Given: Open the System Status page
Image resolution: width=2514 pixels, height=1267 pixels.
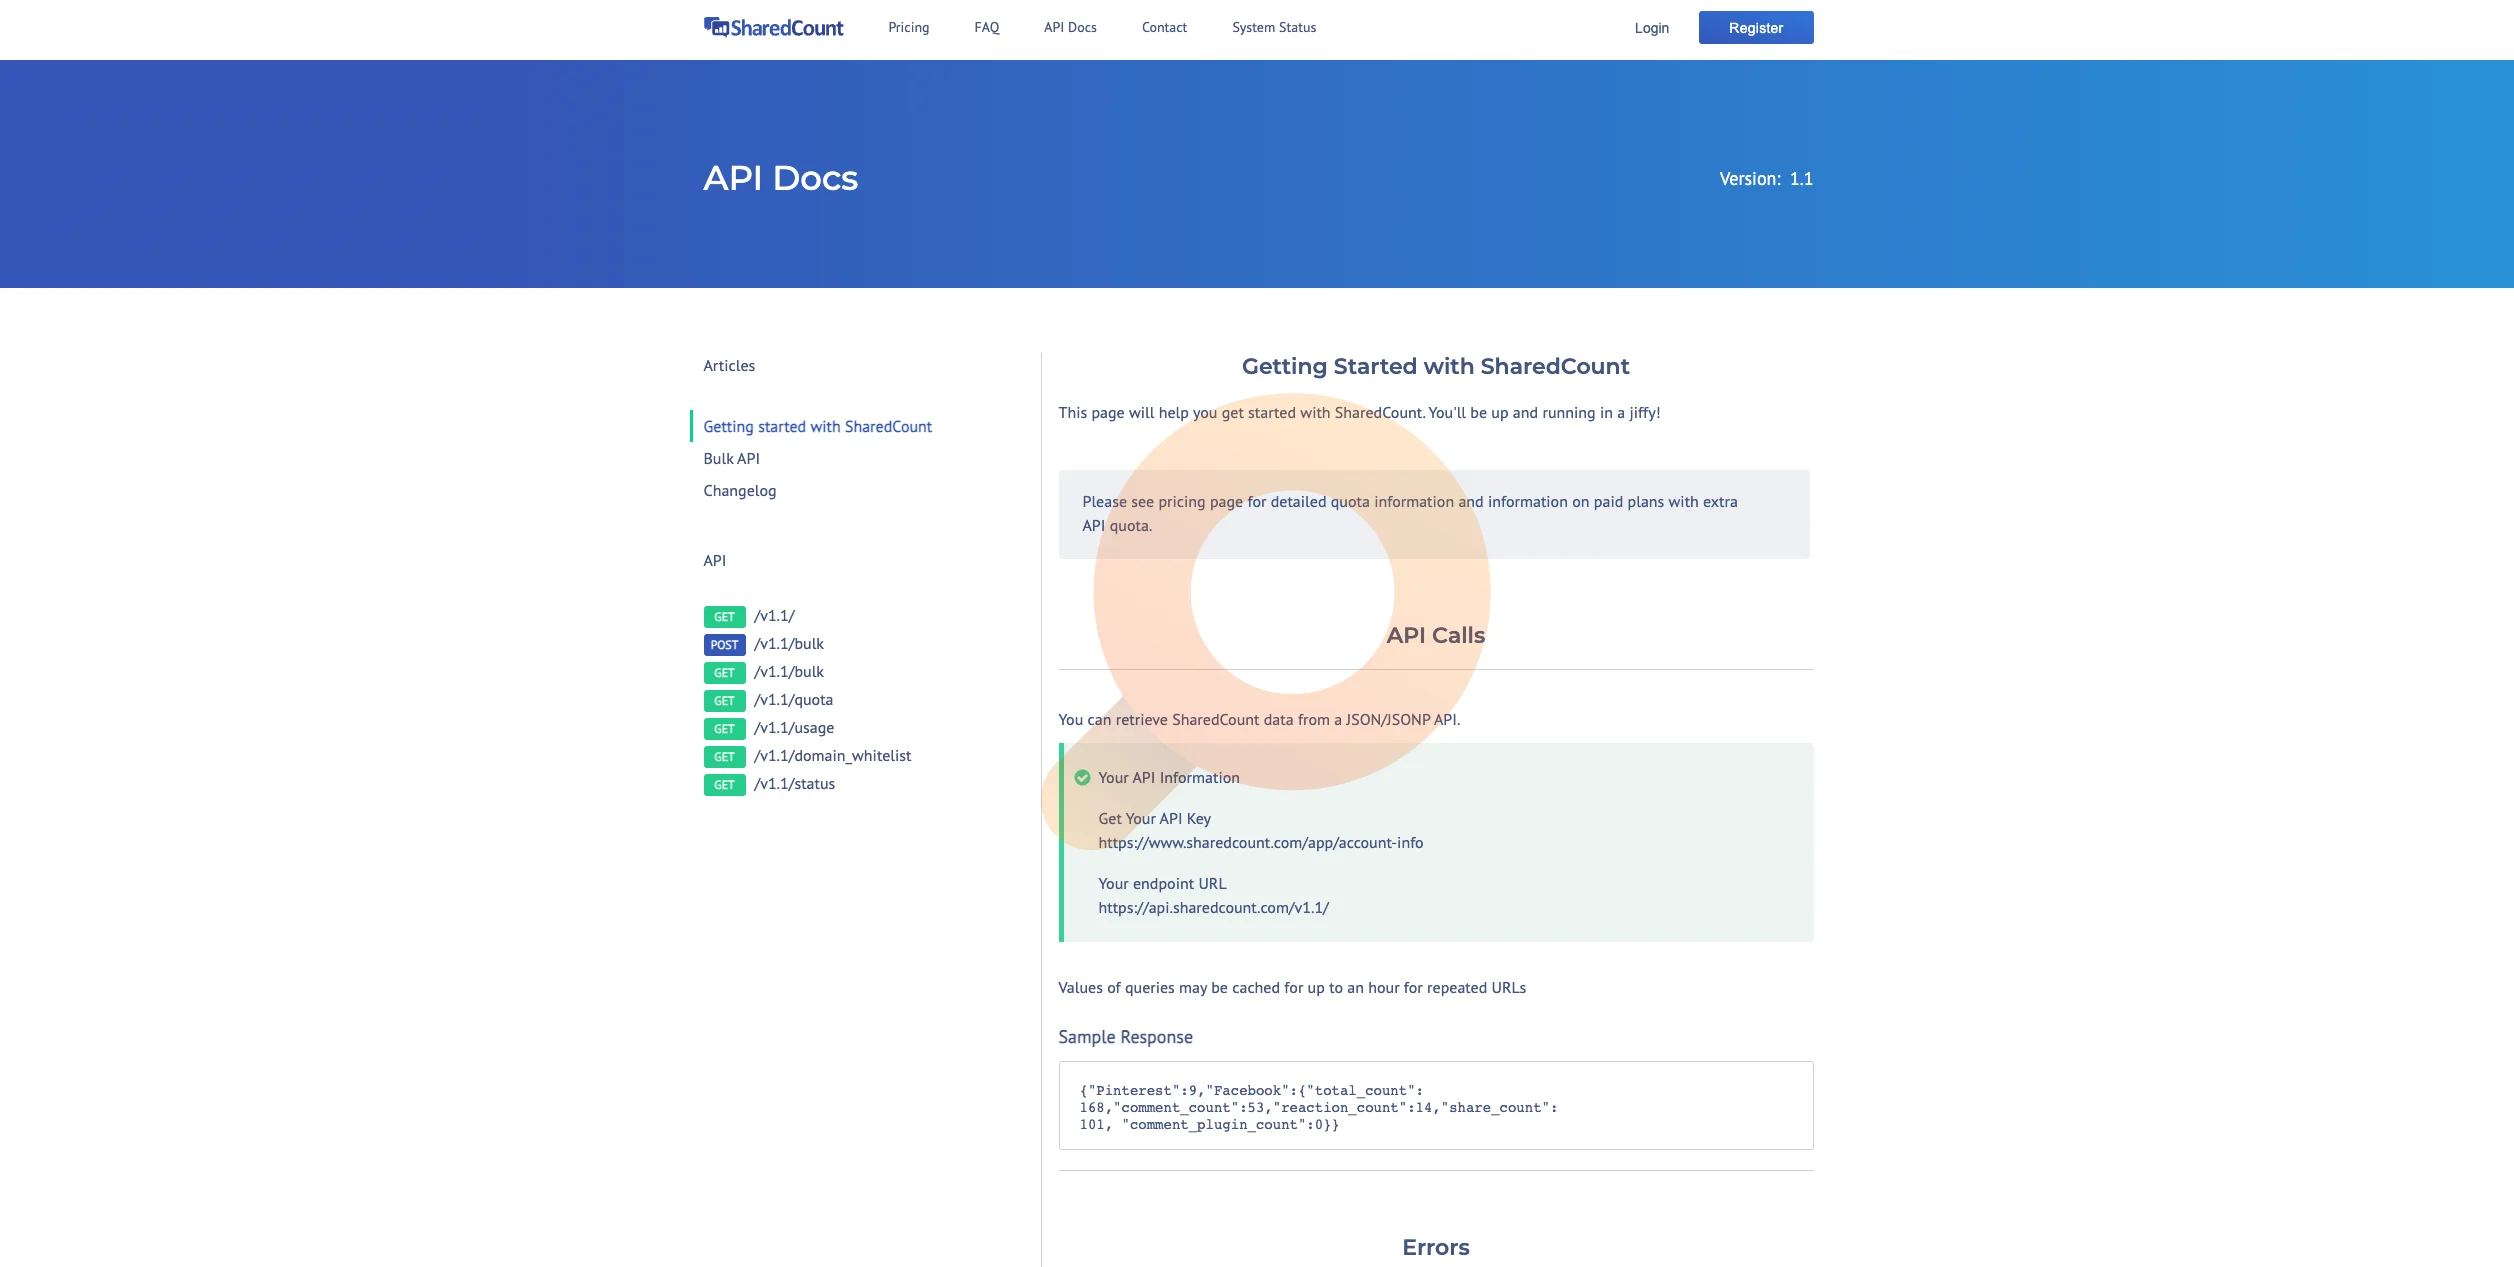Looking at the screenshot, I should pyautogui.click(x=1273, y=27).
